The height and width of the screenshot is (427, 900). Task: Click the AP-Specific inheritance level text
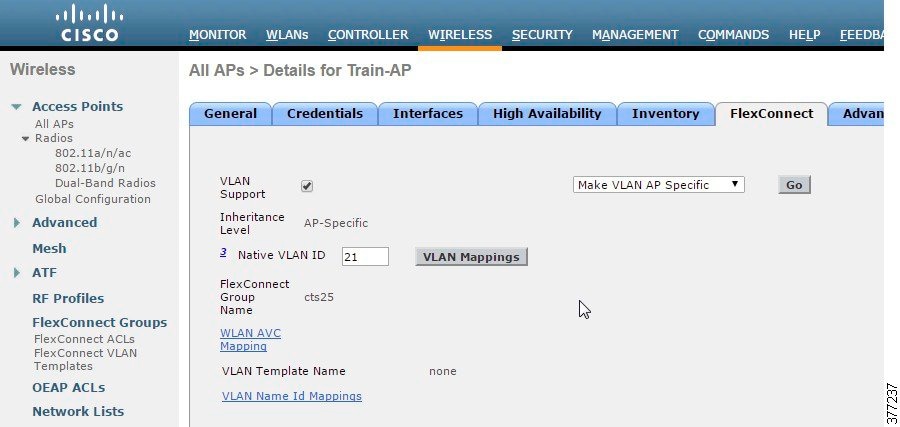pyautogui.click(x=336, y=223)
